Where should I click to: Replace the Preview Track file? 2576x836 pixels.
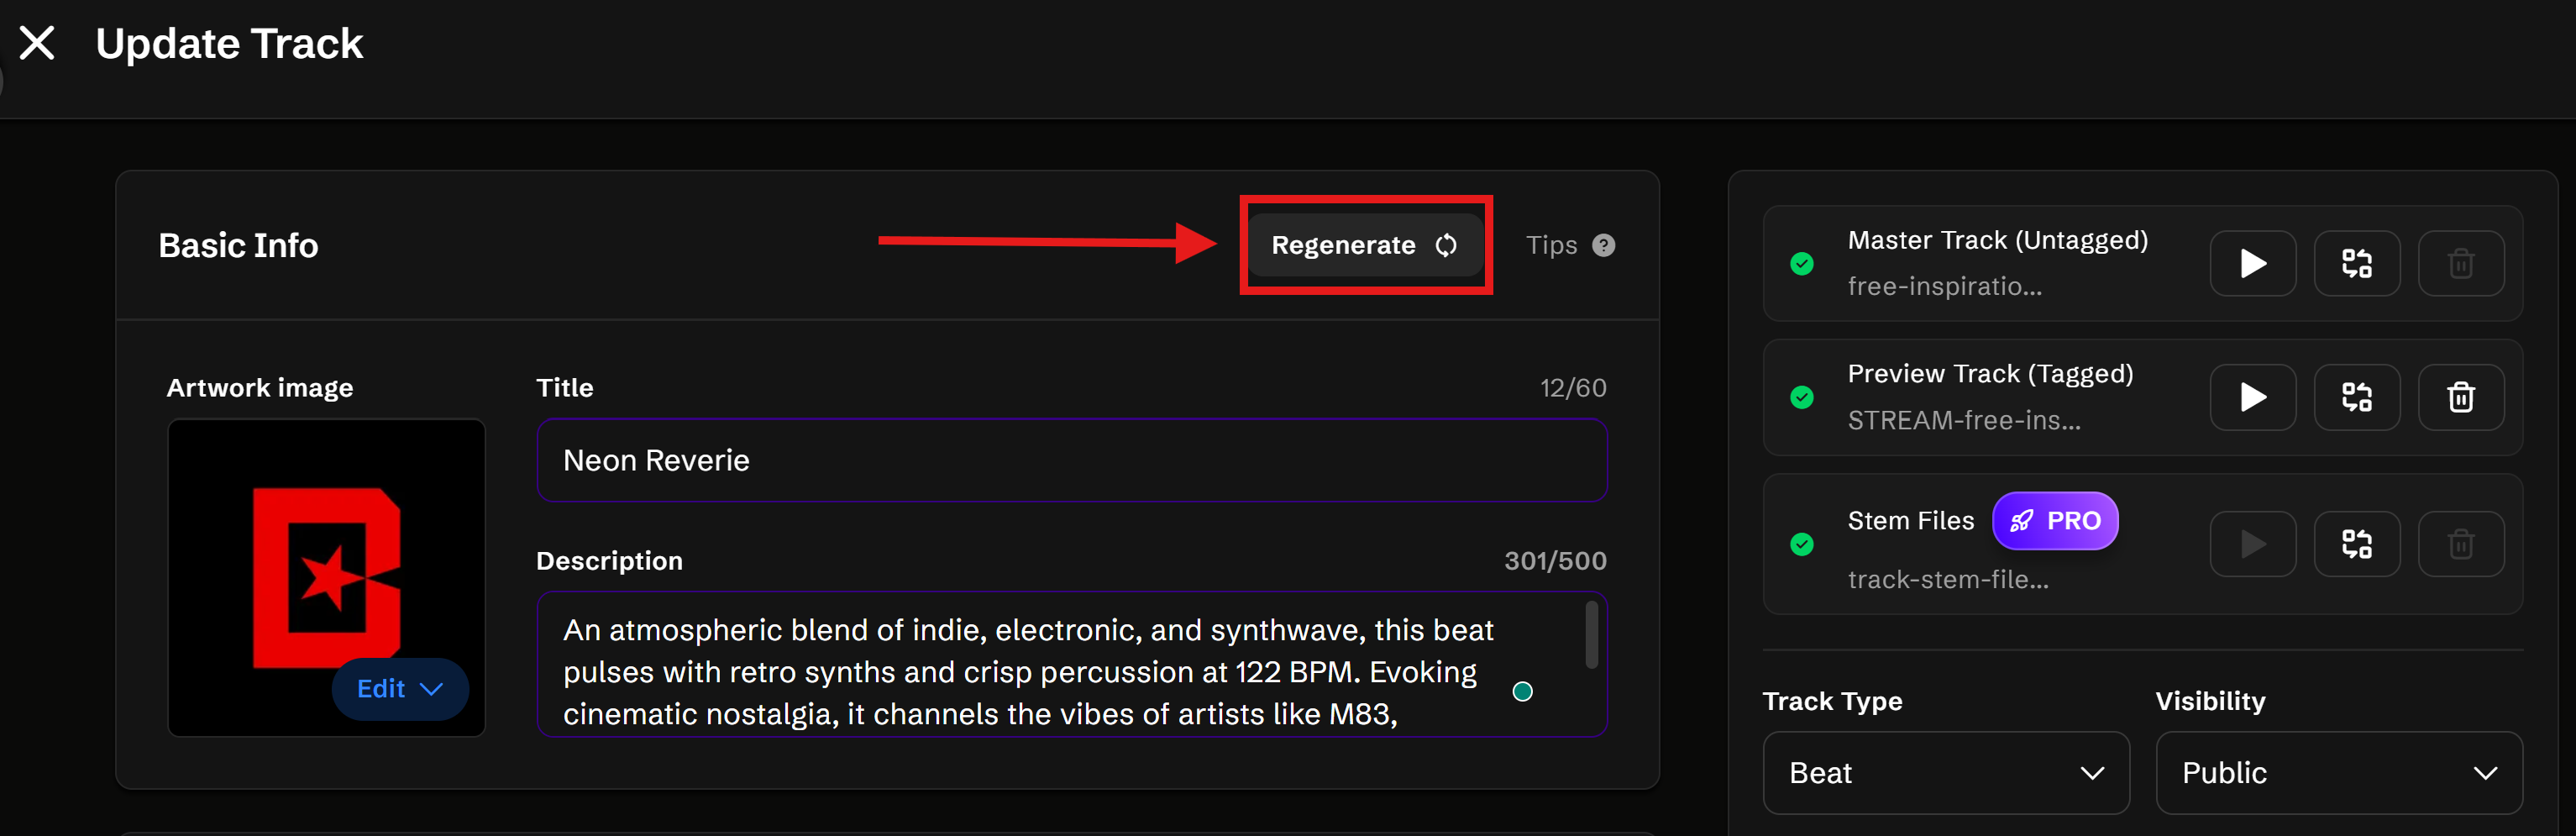[x=2356, y=397]
